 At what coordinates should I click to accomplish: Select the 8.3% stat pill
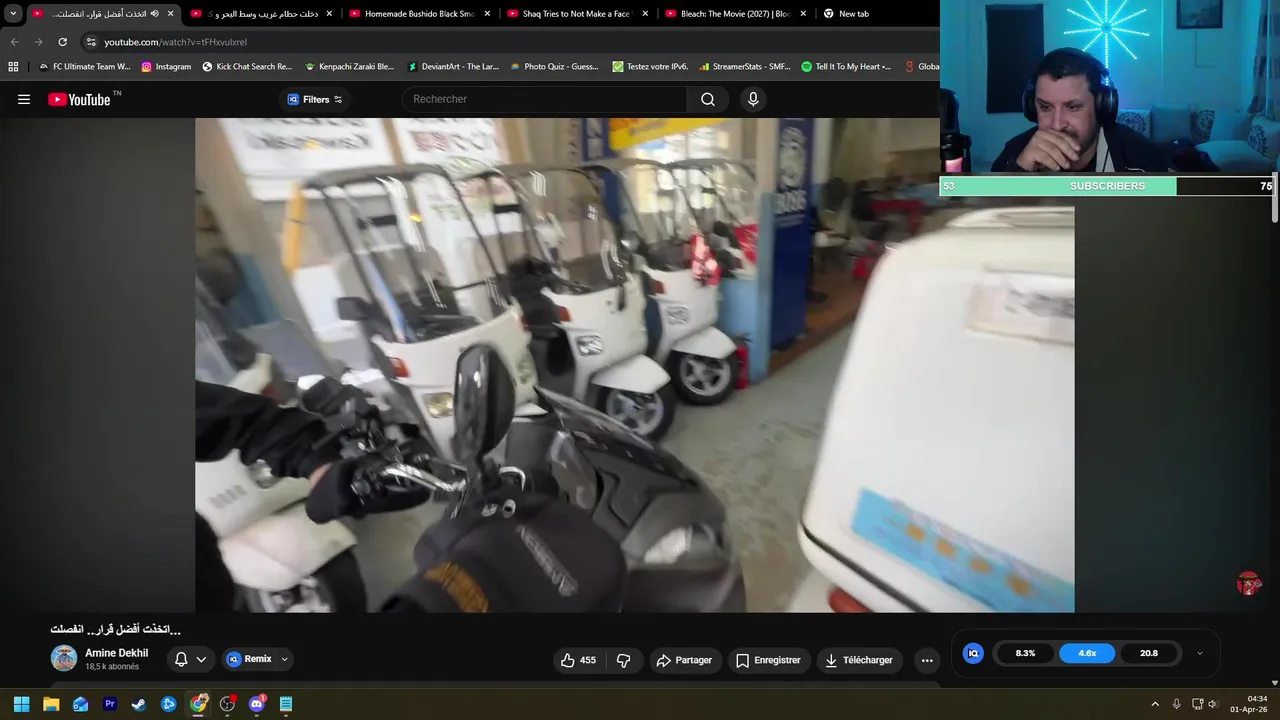click(1025, 653)
